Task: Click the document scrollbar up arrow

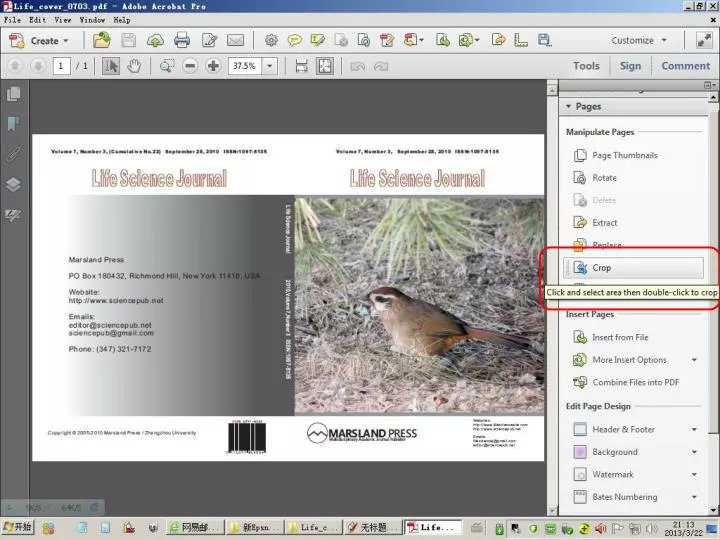Action: tap(552, 90)
